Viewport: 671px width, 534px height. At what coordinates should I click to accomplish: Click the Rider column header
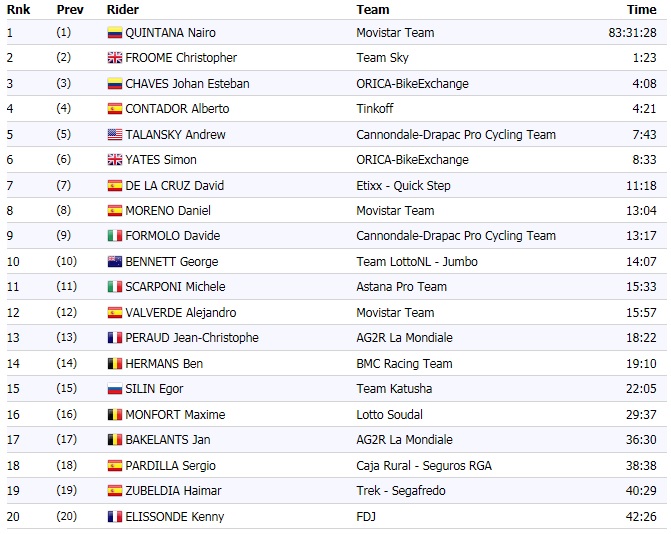(123, 10)
